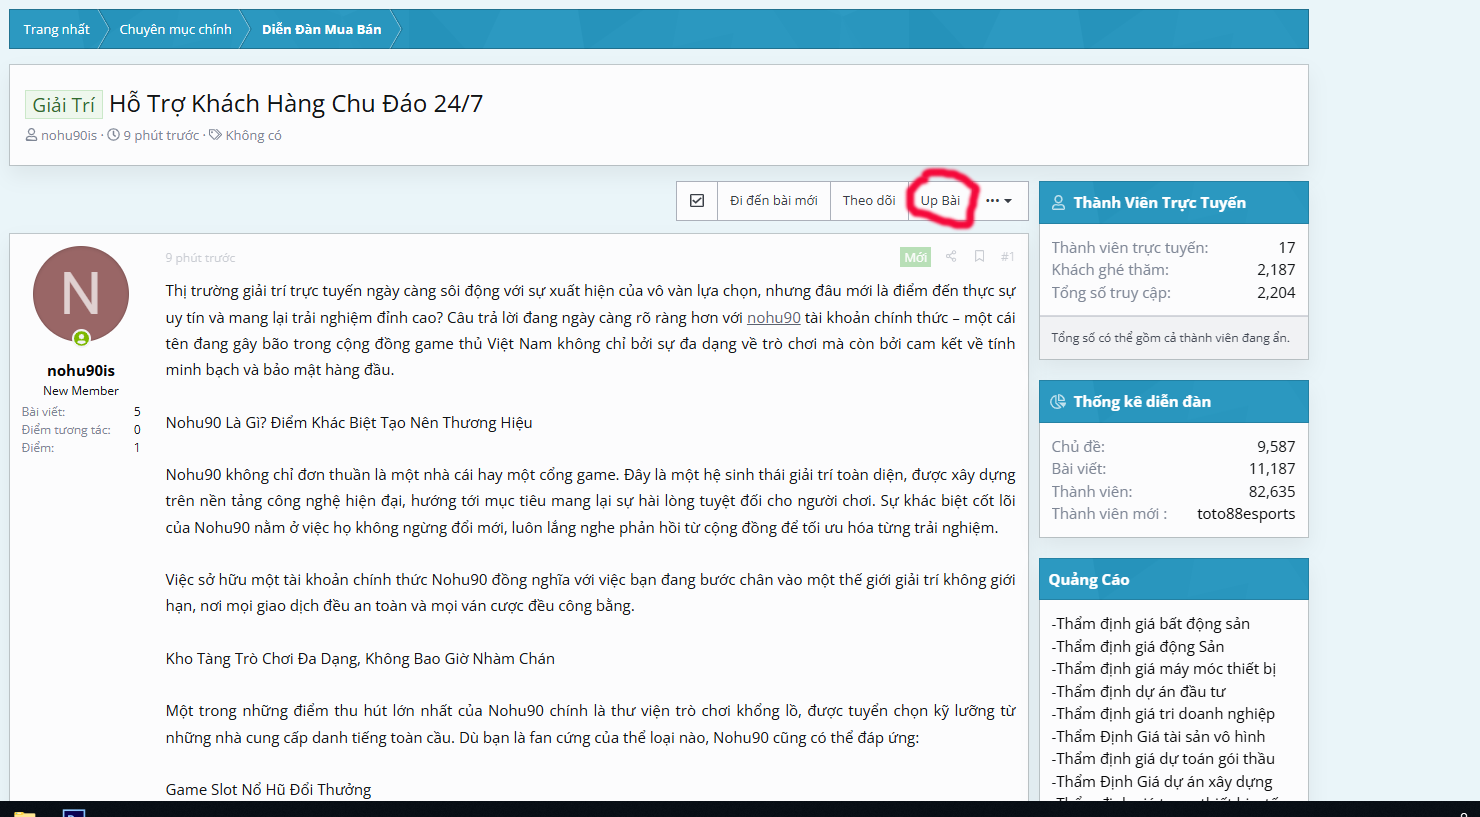This screenshot has width=1480, height=817.
Task: Expand the three-dots more options dropdown
Action: (x=998, y=201)
